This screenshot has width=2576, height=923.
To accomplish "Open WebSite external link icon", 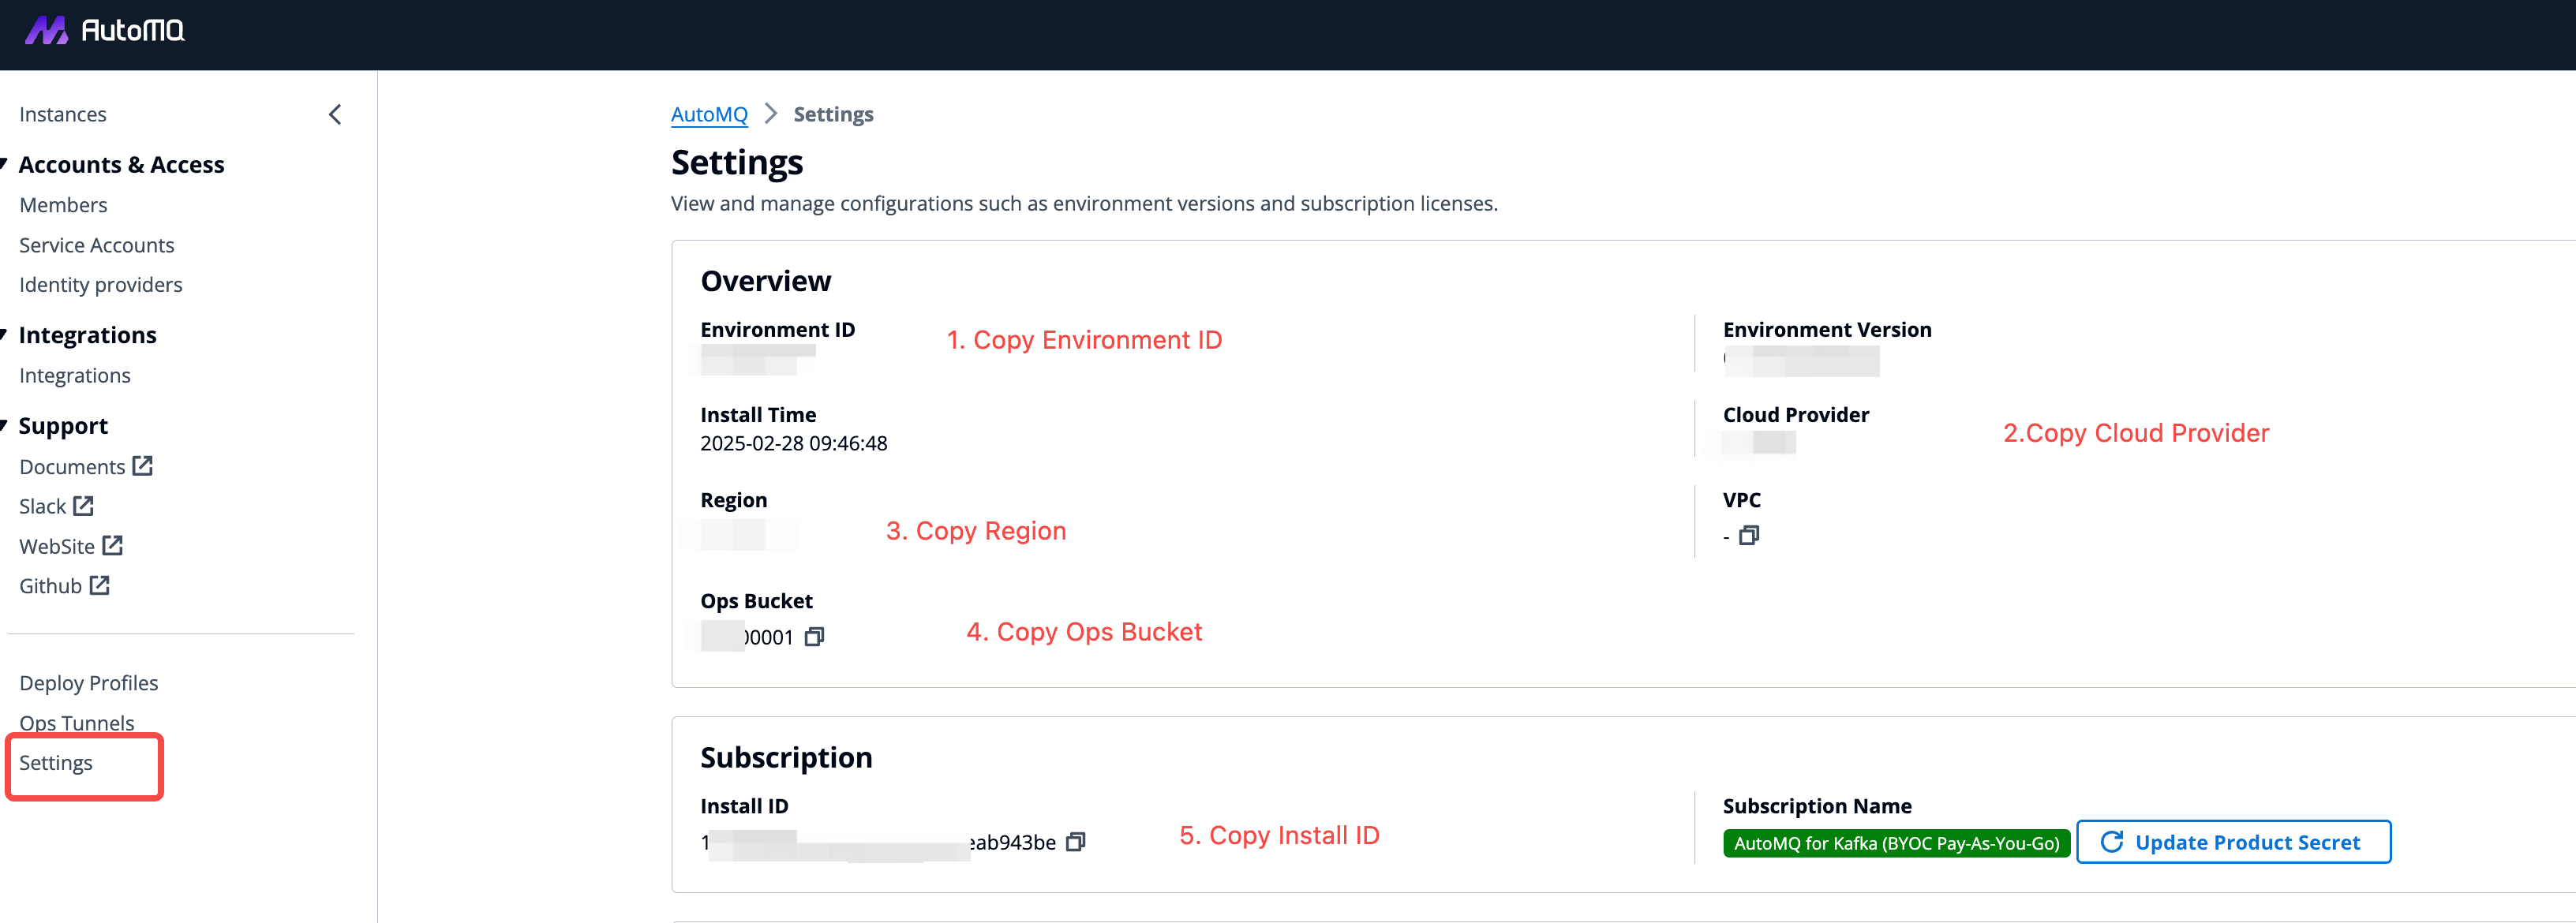I will [113, 546].
